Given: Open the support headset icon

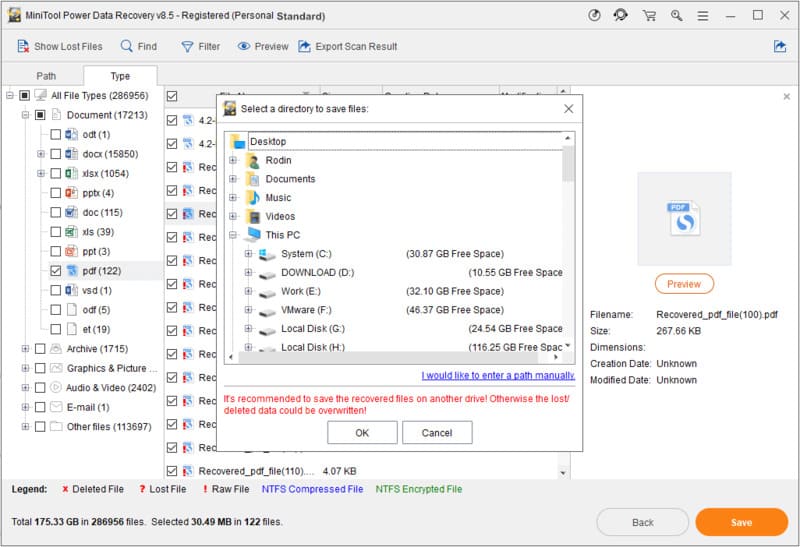Looking at the screenshot, I should 622,15.
